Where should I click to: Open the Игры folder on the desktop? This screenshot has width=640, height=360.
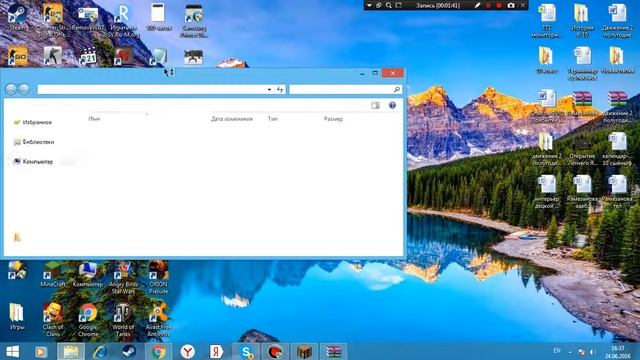(17, 317)
